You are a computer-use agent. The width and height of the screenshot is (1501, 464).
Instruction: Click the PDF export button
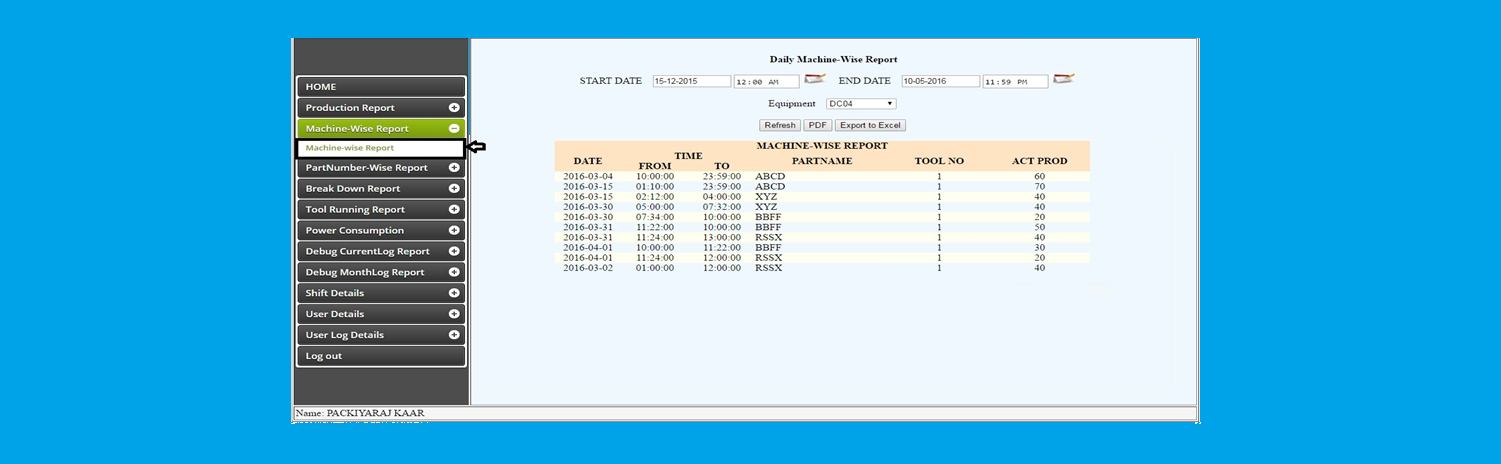point(818,125)
